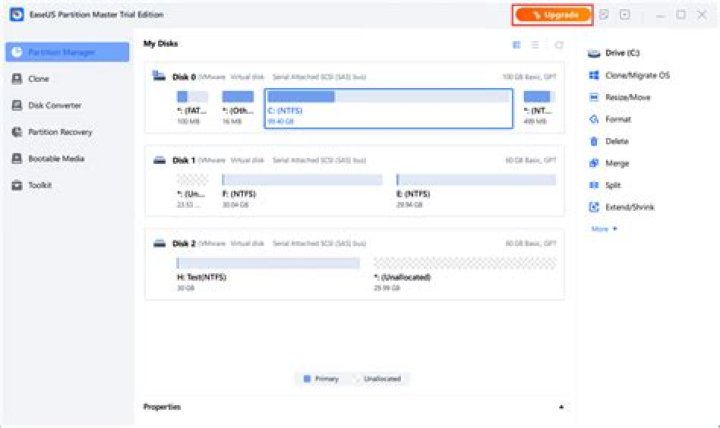This screenshot has width=720, height=428.
Task: Switch to grid view of disks
Action: point(517,45)
